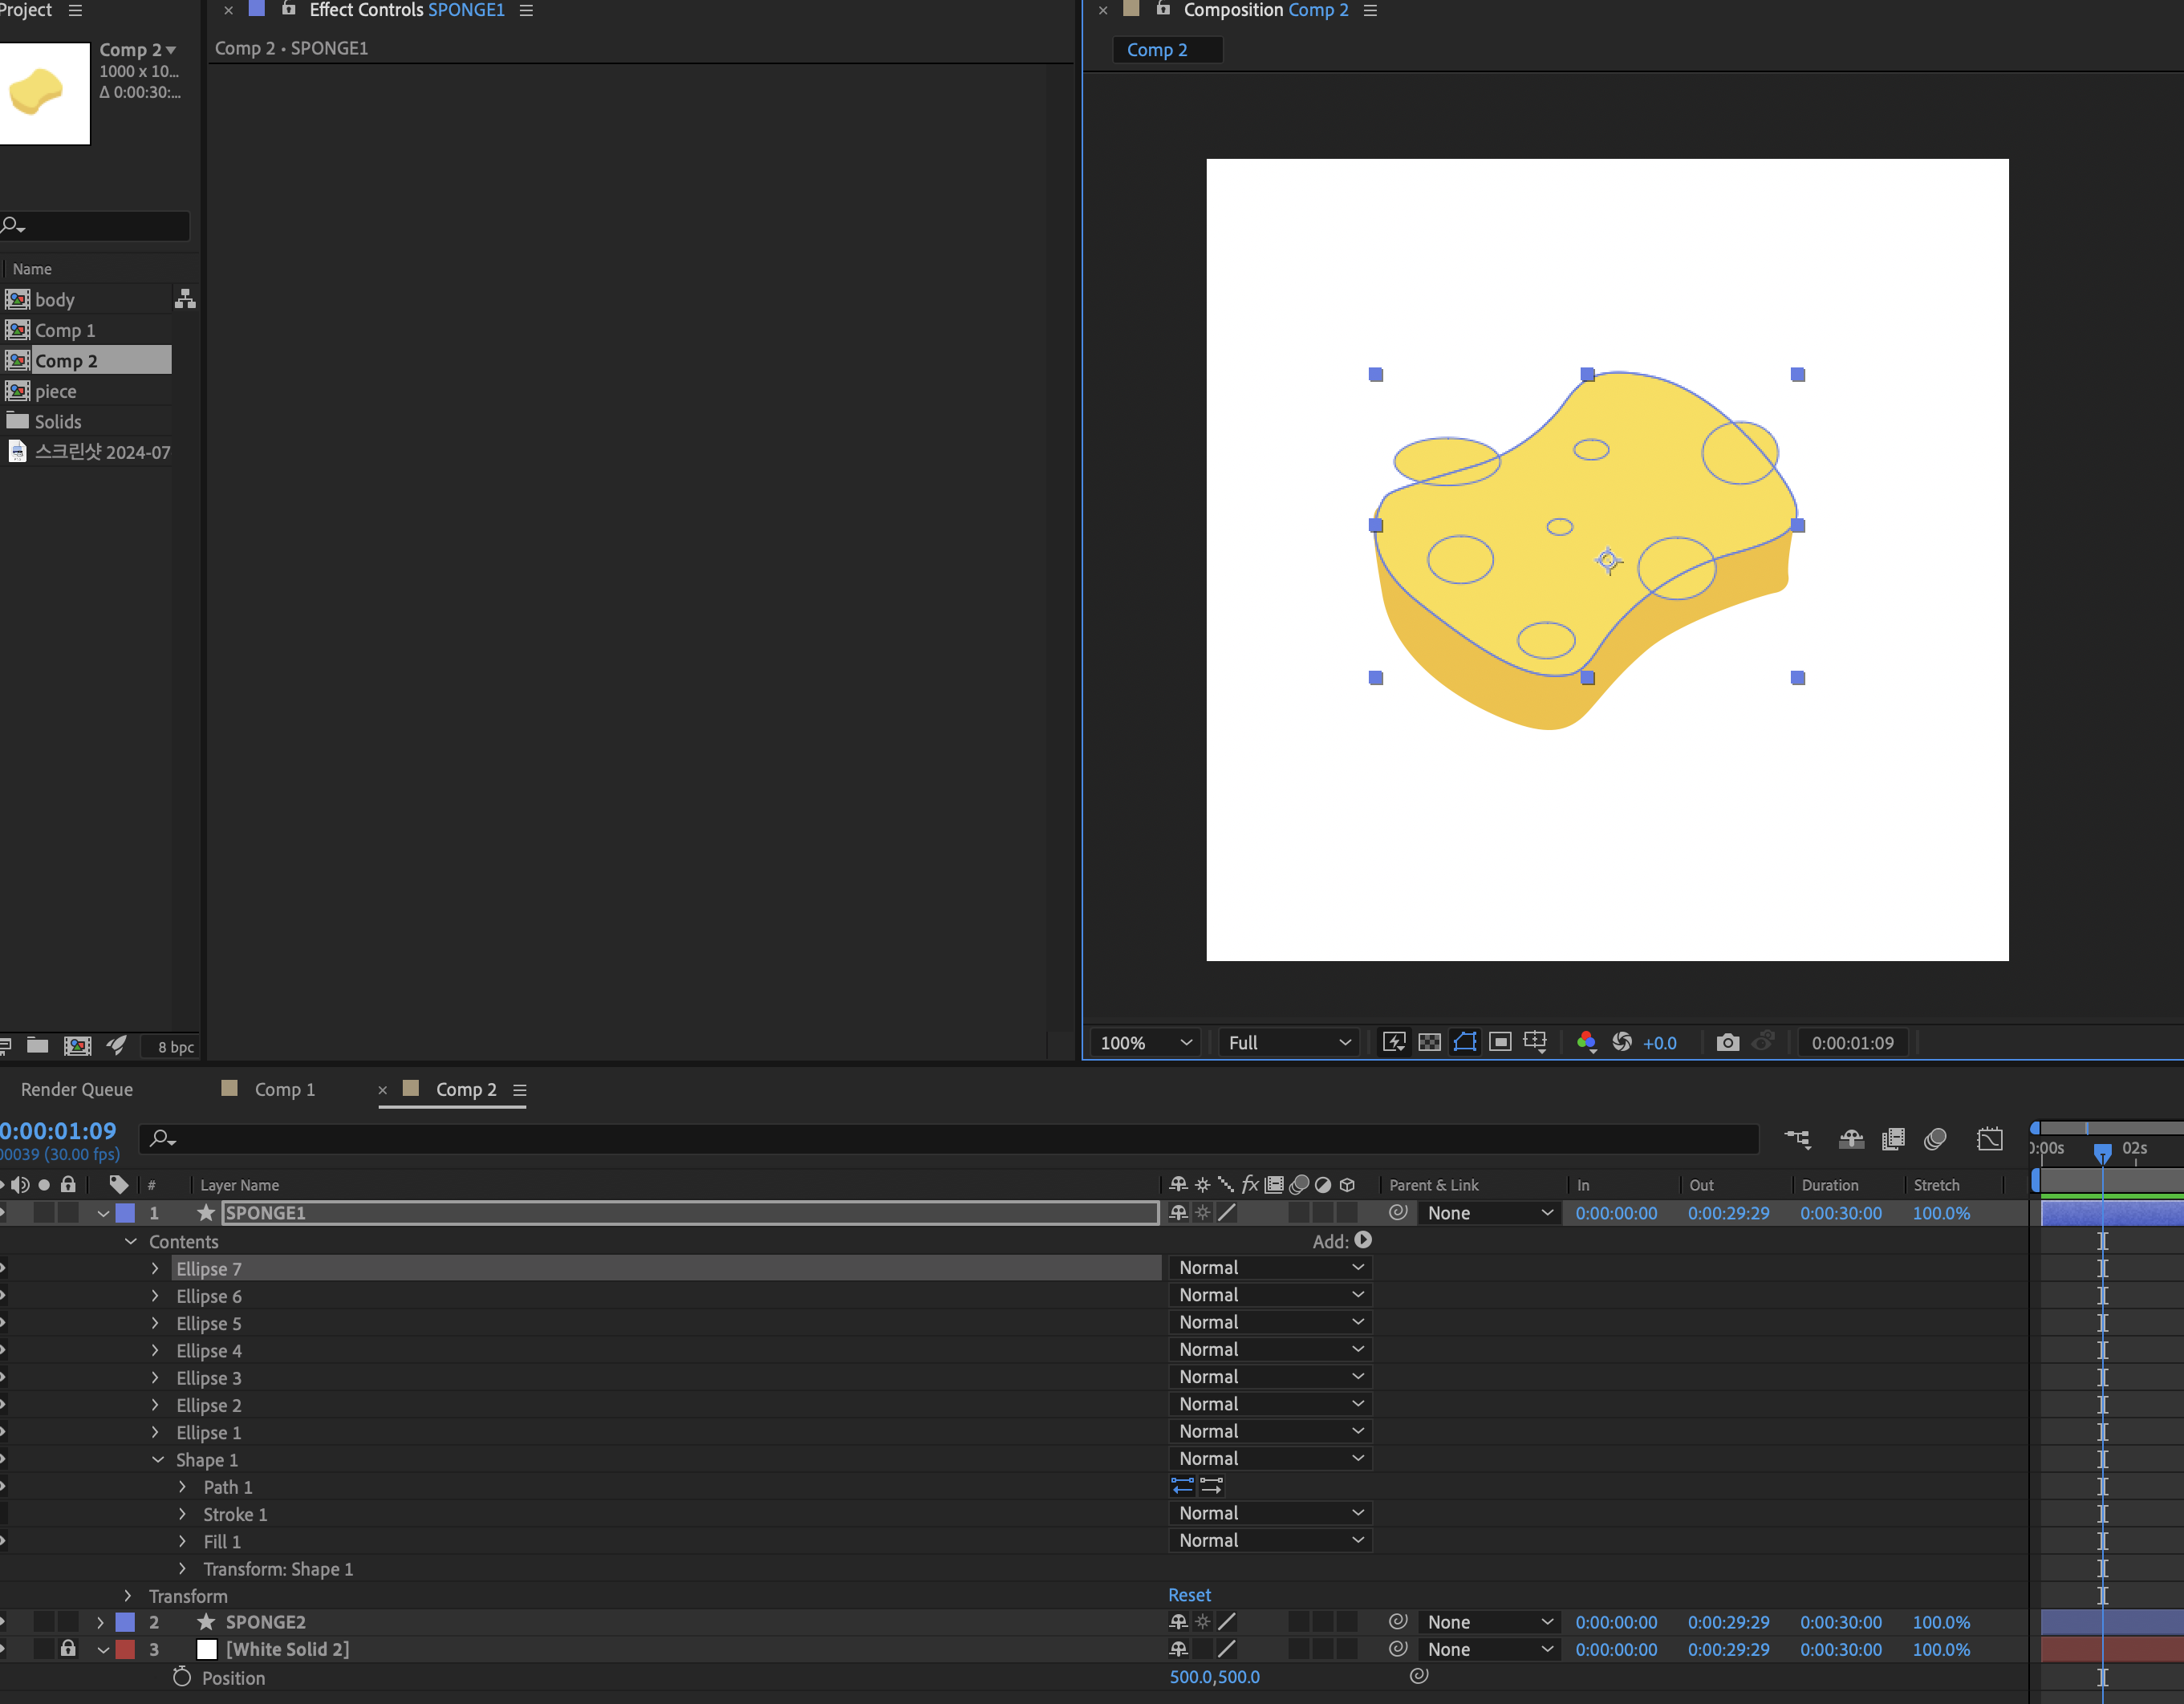2184x1704 pixels.
Task: Click Interpret Footage icon in Project panel
Action: [5, 1045]
